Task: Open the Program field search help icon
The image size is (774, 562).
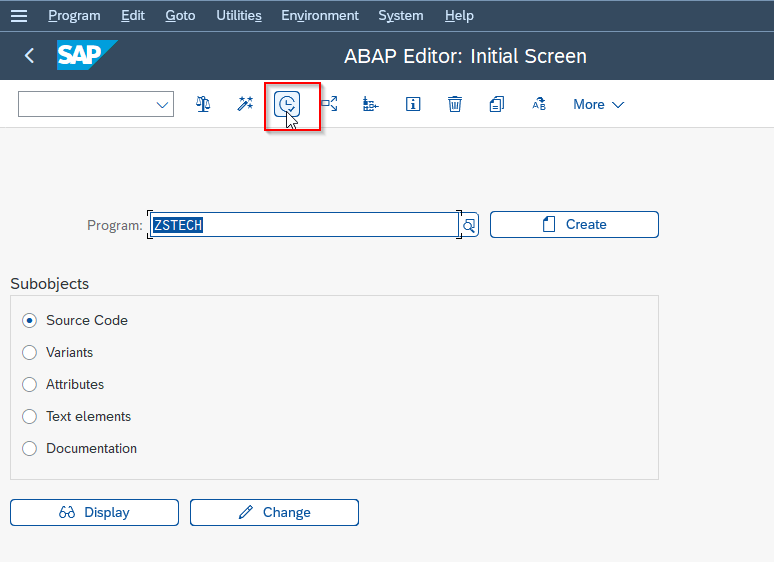Action: 469,225
